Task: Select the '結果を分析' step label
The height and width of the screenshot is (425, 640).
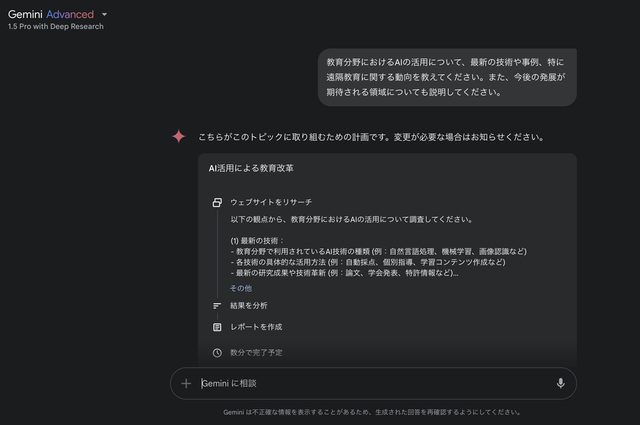Action: [249, 305]
